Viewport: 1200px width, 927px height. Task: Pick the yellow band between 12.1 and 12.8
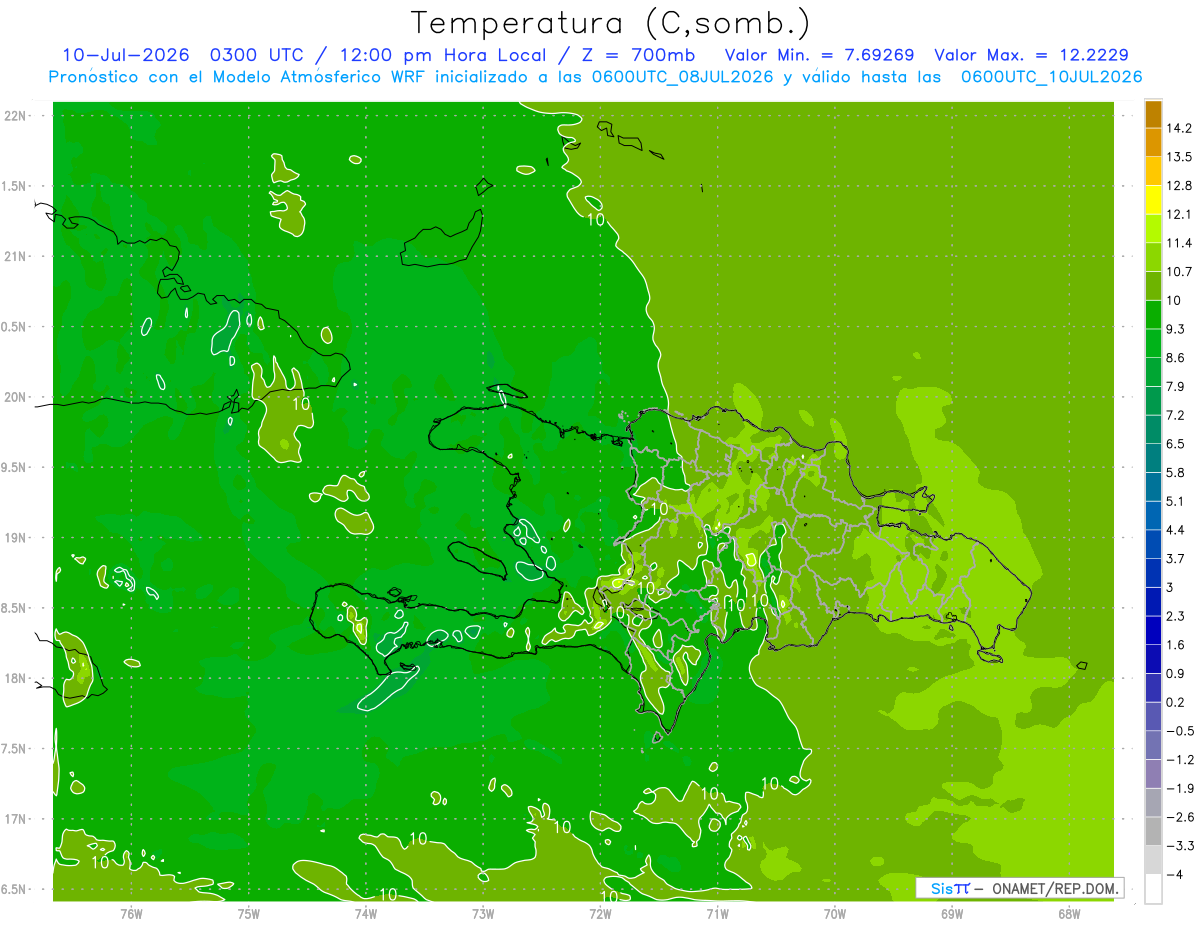pyautogui.click(x=1153, y=200)
